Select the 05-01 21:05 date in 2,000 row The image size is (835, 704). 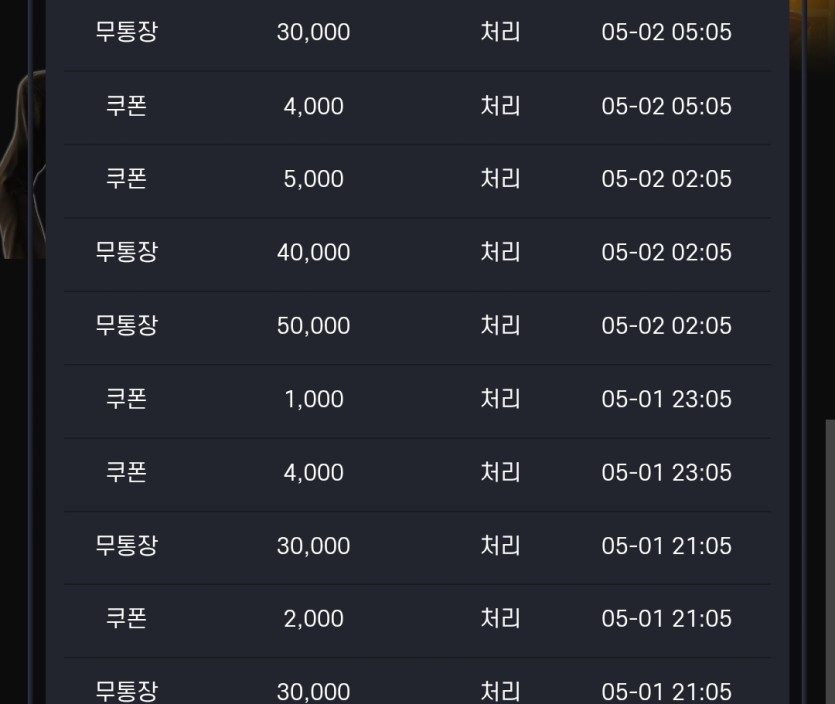click(666, 619)
